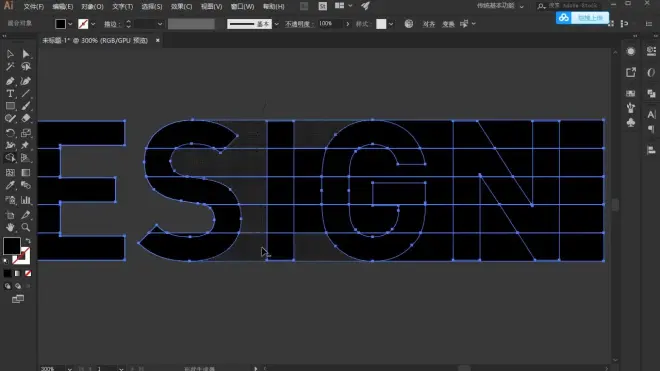Screen dimensions: 660x371
Task: Select the Artboard tool
Action: 10,215
